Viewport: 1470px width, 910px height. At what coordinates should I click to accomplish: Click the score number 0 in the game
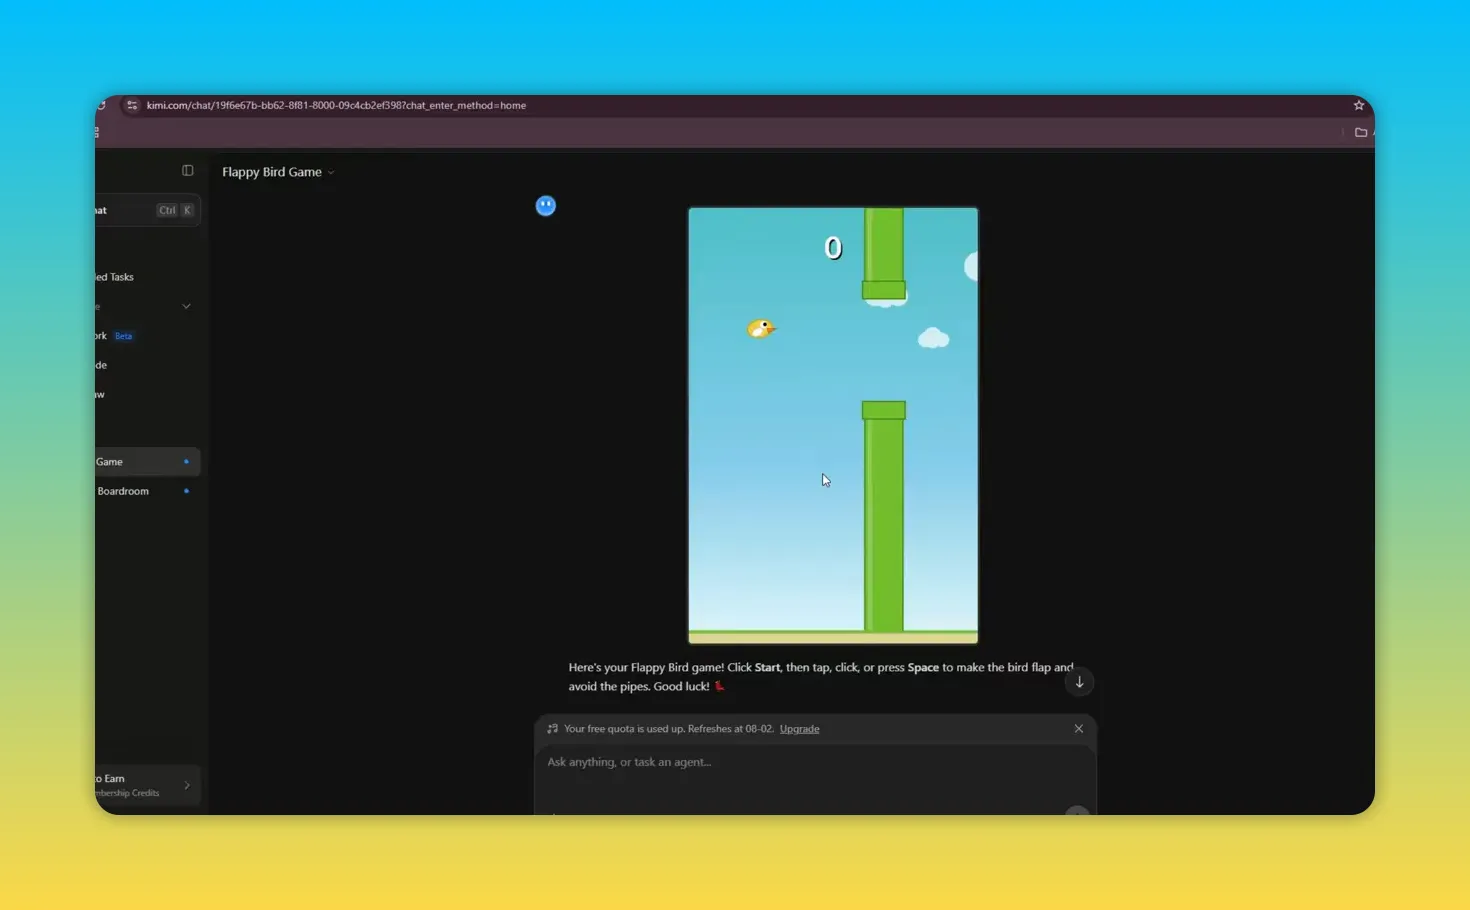pos(833,248)
